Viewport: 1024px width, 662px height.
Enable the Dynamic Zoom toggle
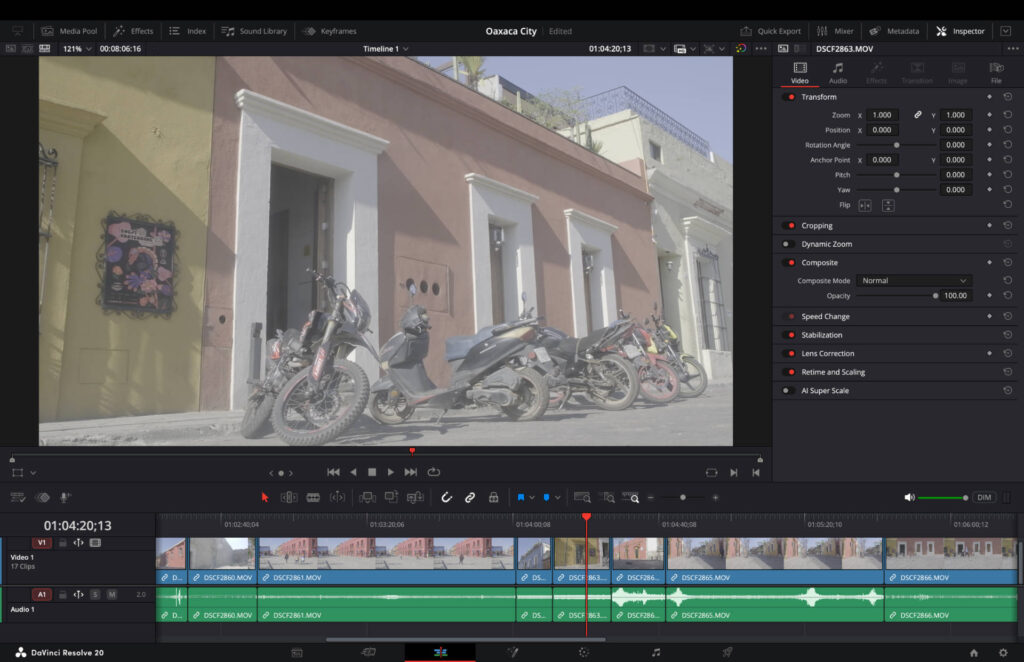click(x=788, y=244)
